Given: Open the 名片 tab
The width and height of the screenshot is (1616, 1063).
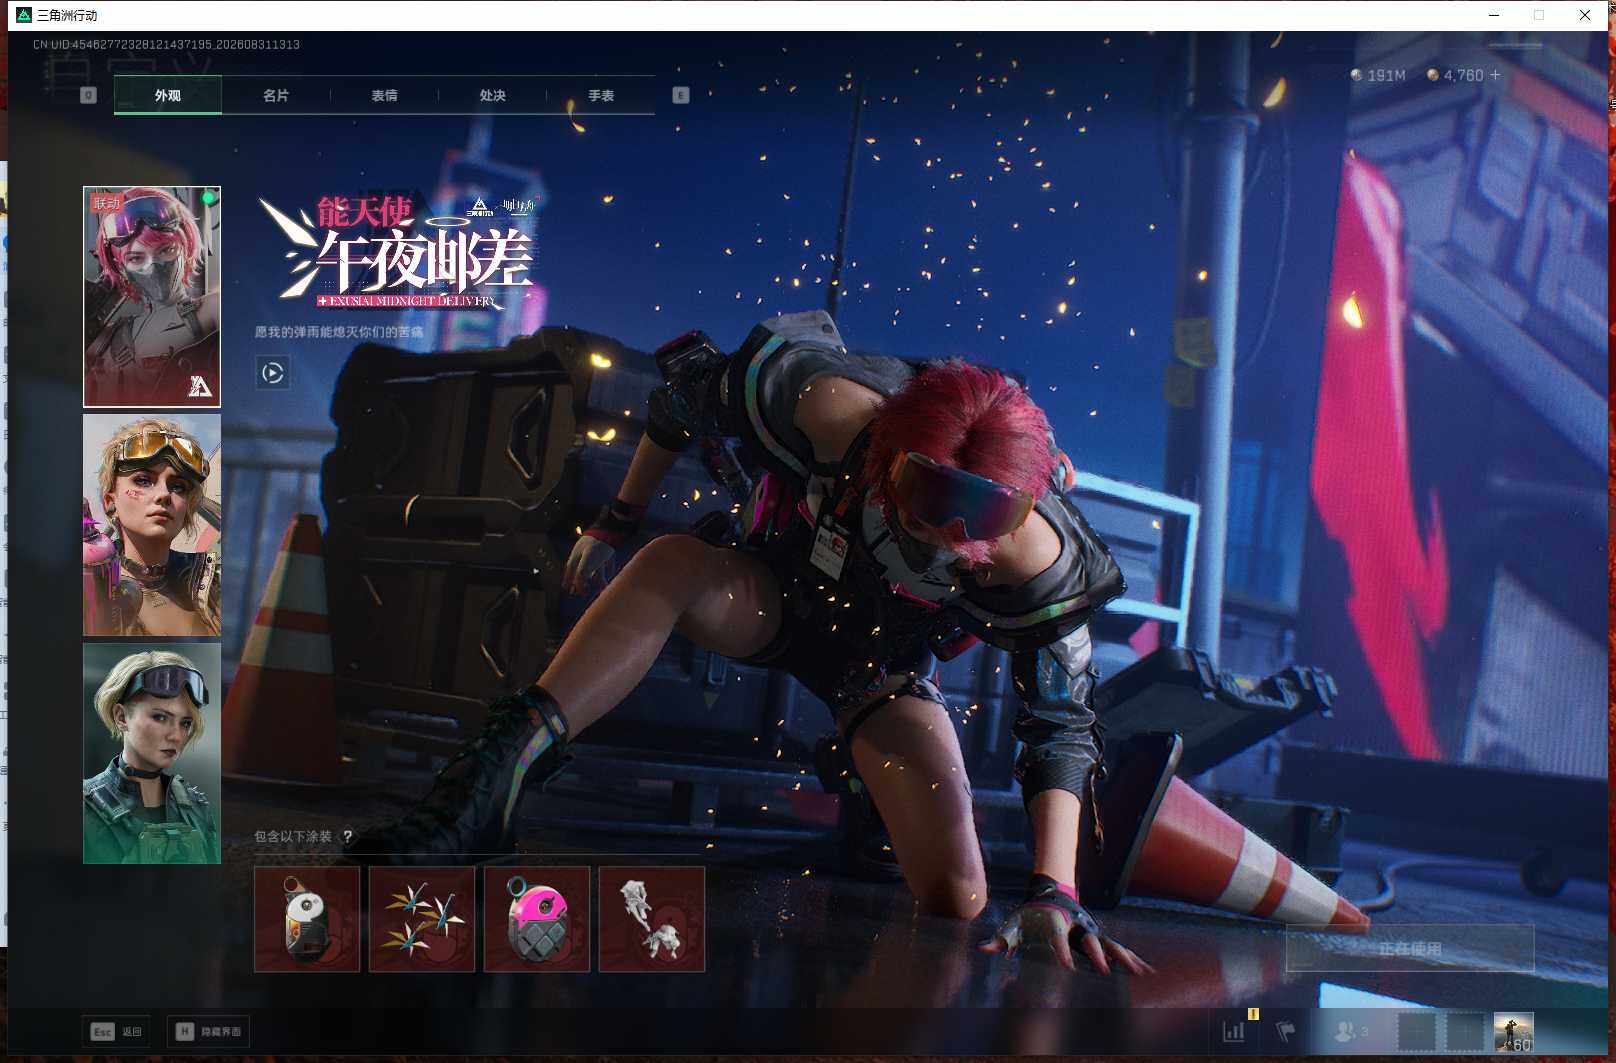Looking at the screenshot, I should pos(276,95).
